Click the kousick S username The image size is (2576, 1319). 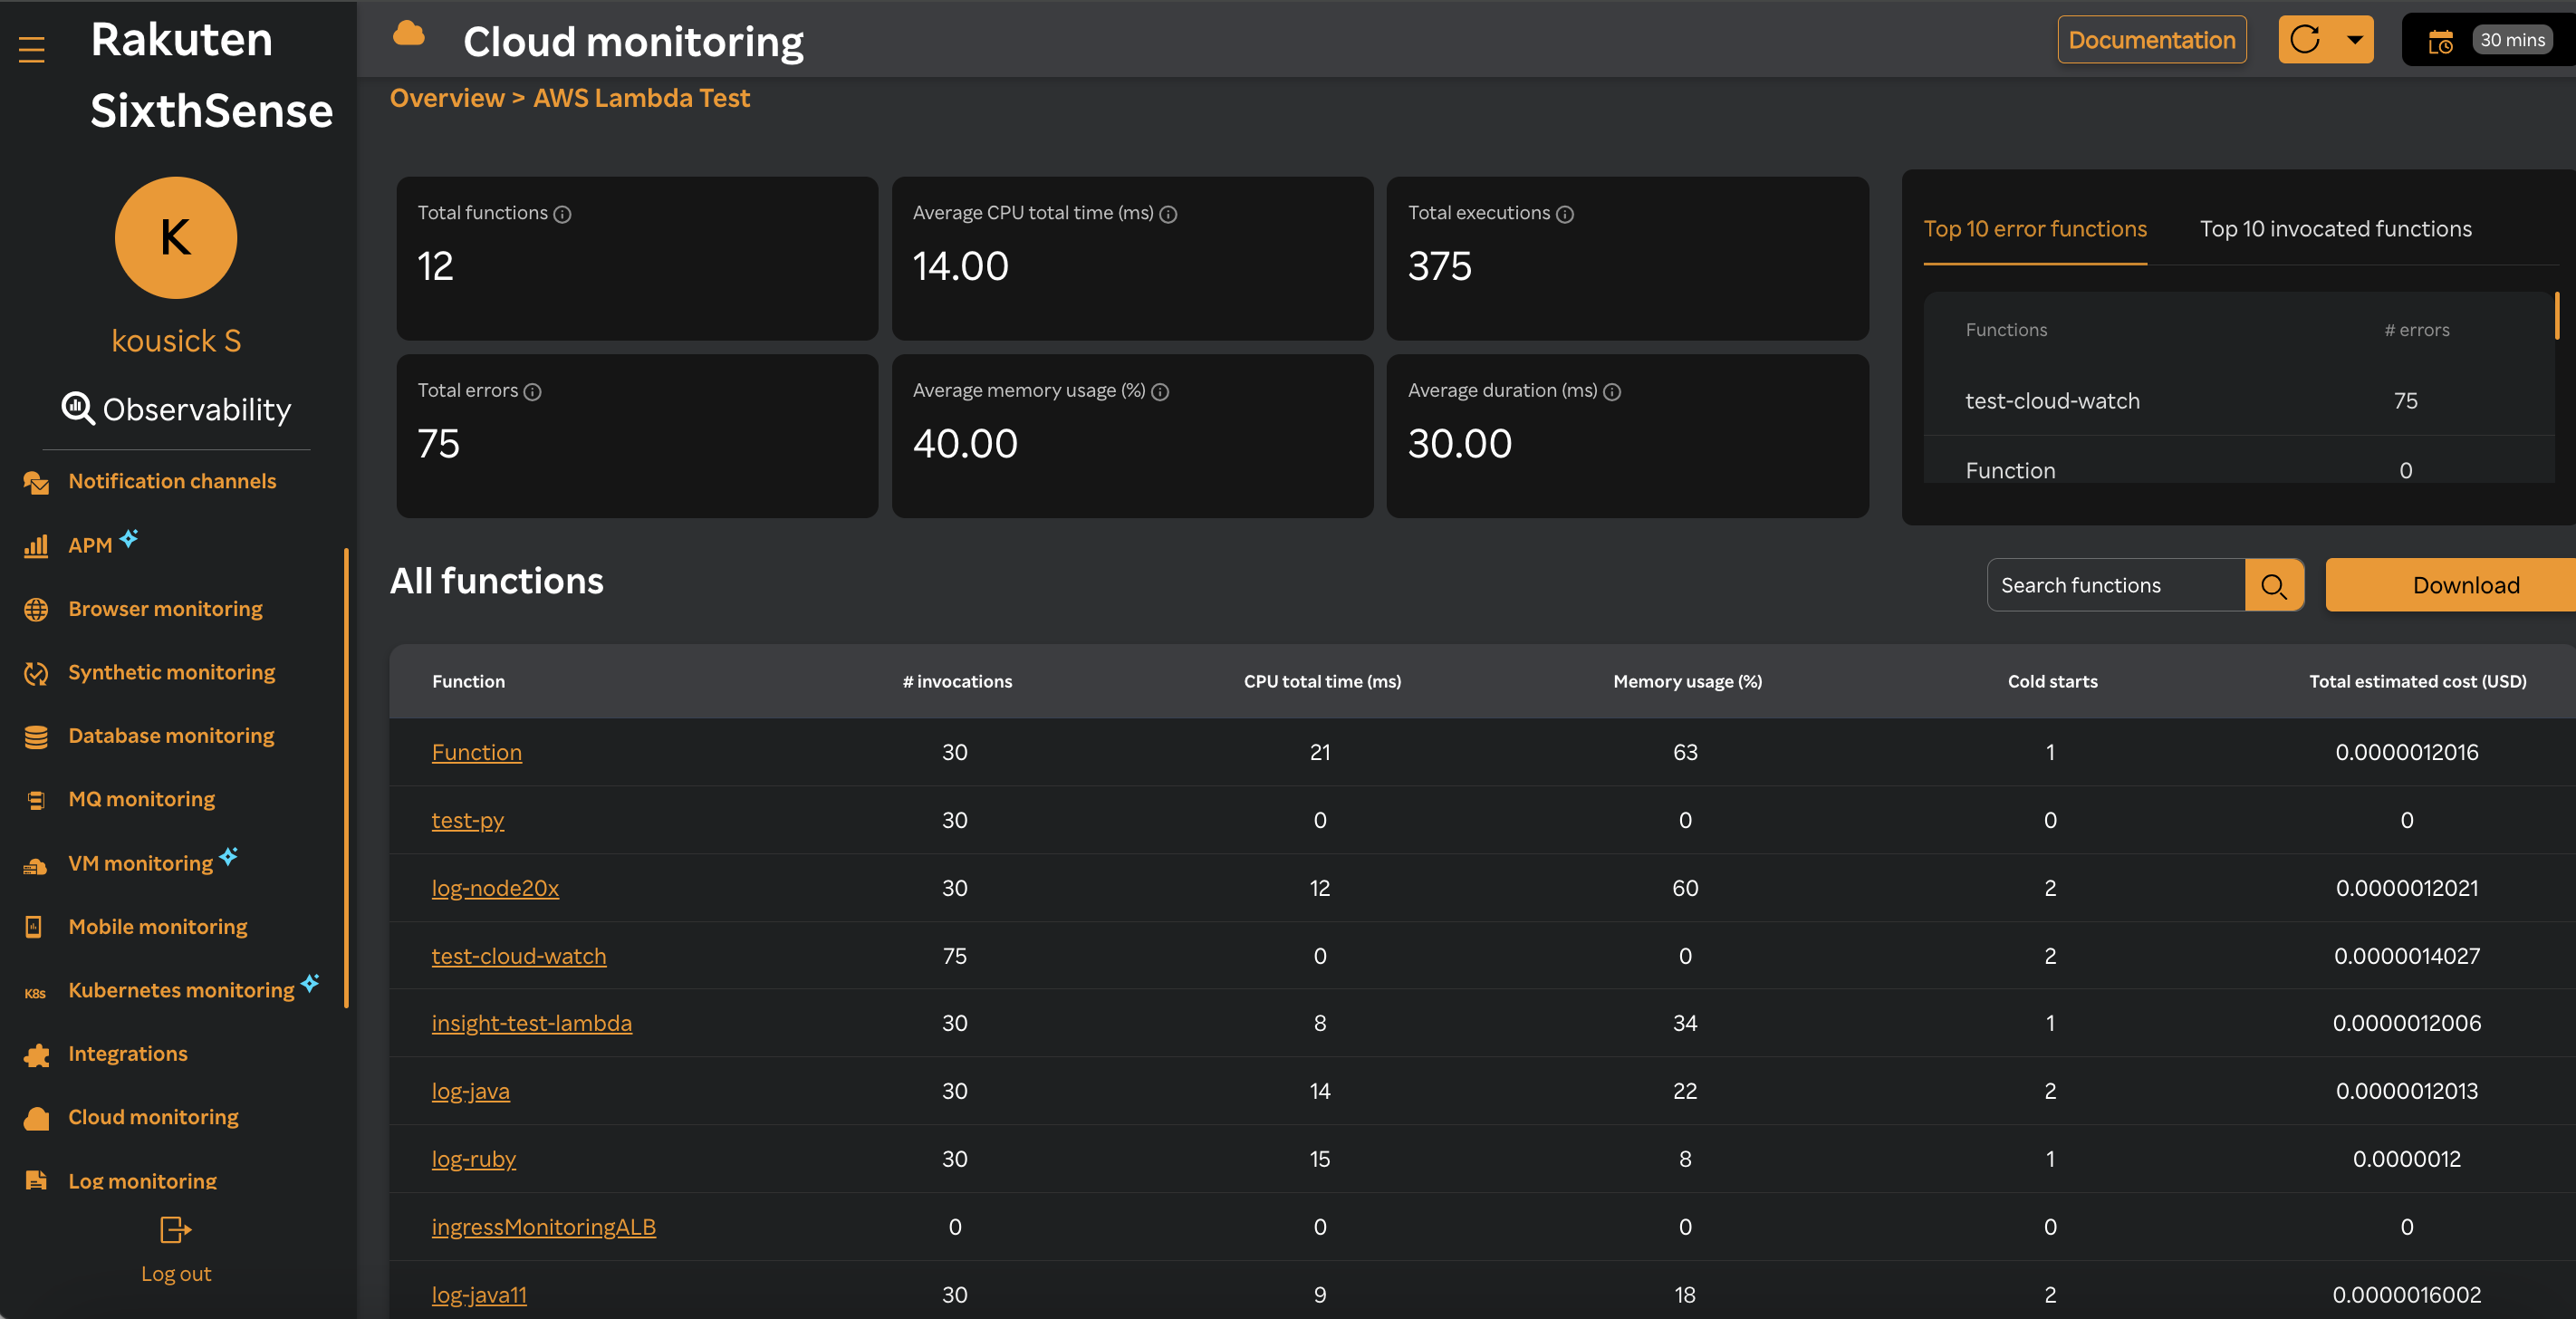pos(176,341)
